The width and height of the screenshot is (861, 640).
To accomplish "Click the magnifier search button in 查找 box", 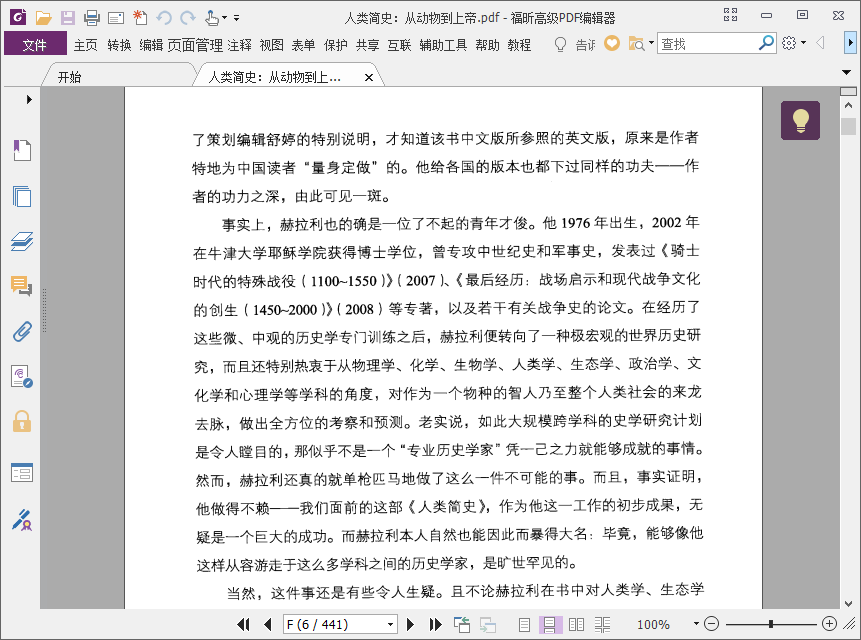I will click(x=766, y=43).
